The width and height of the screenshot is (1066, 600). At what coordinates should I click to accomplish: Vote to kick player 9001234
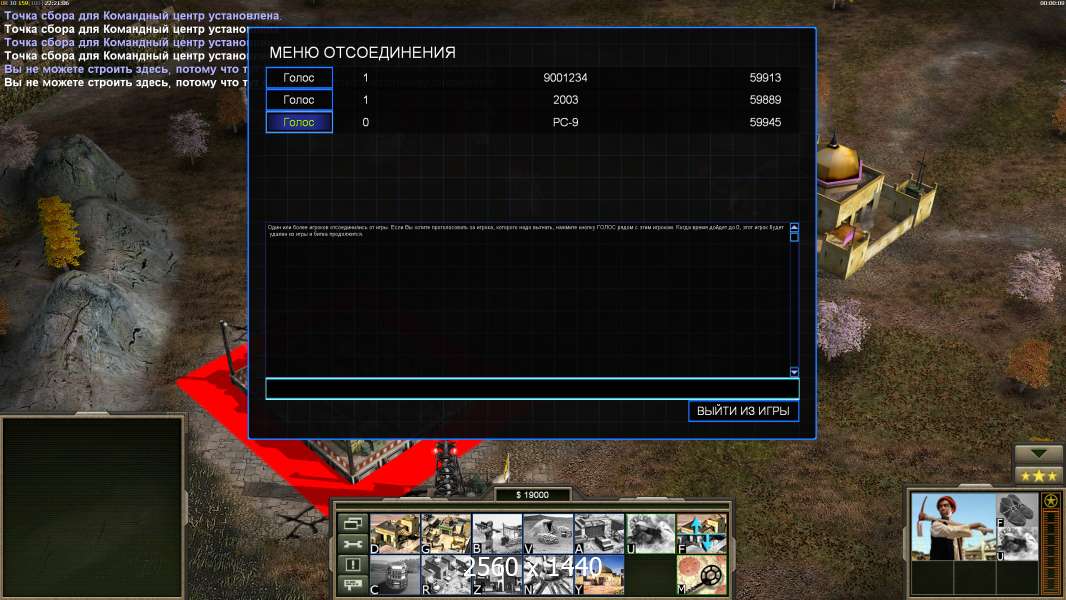click(299, 77)
